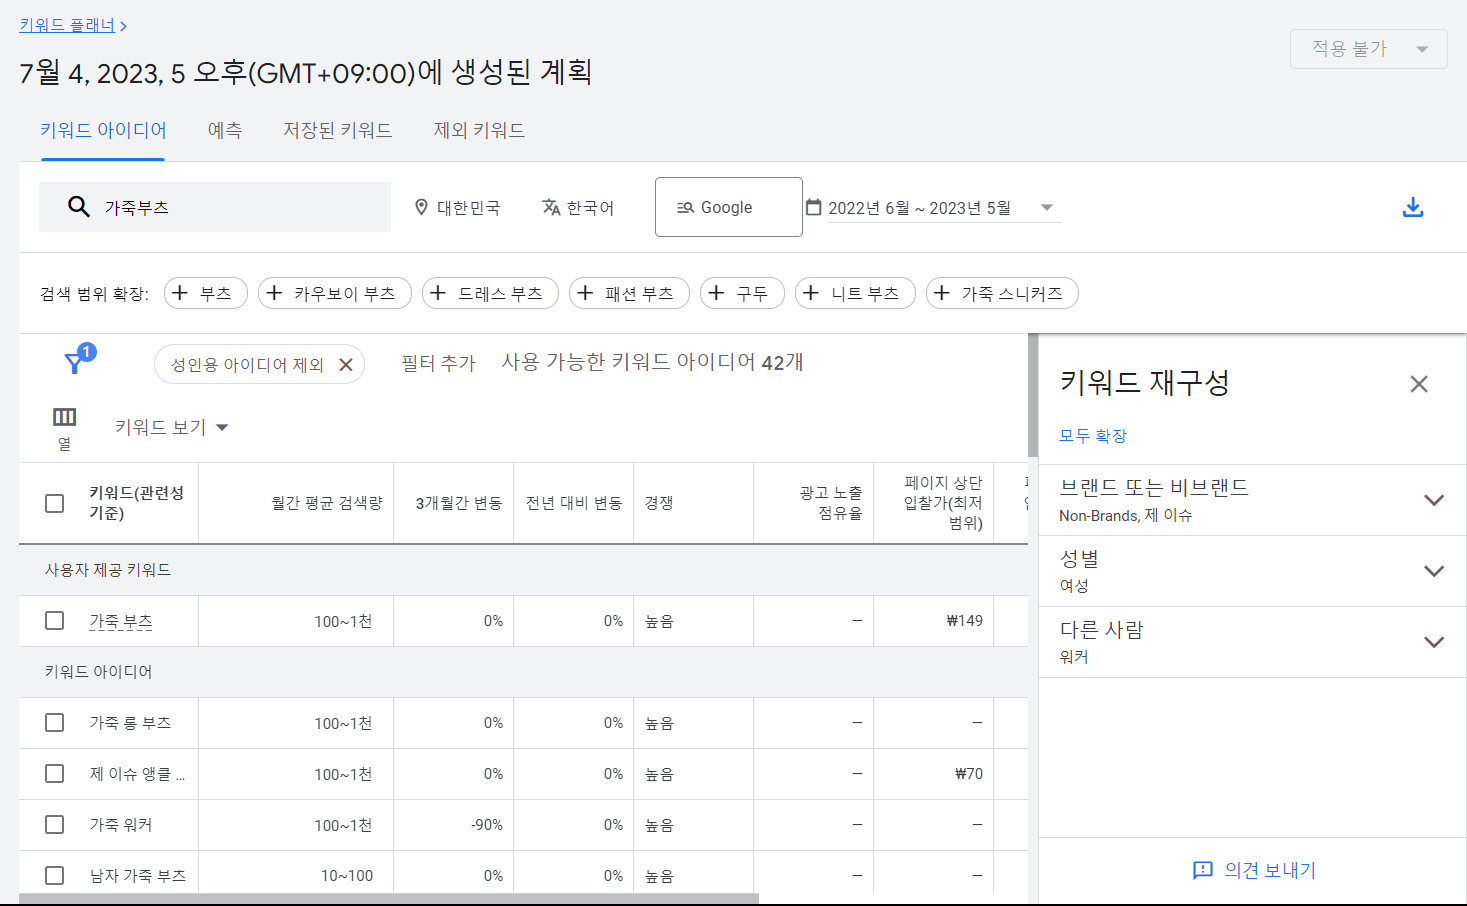The image size is (1467, 906).
Task: Open the 제외 키워드 tab
Action: tap(479, 130)
